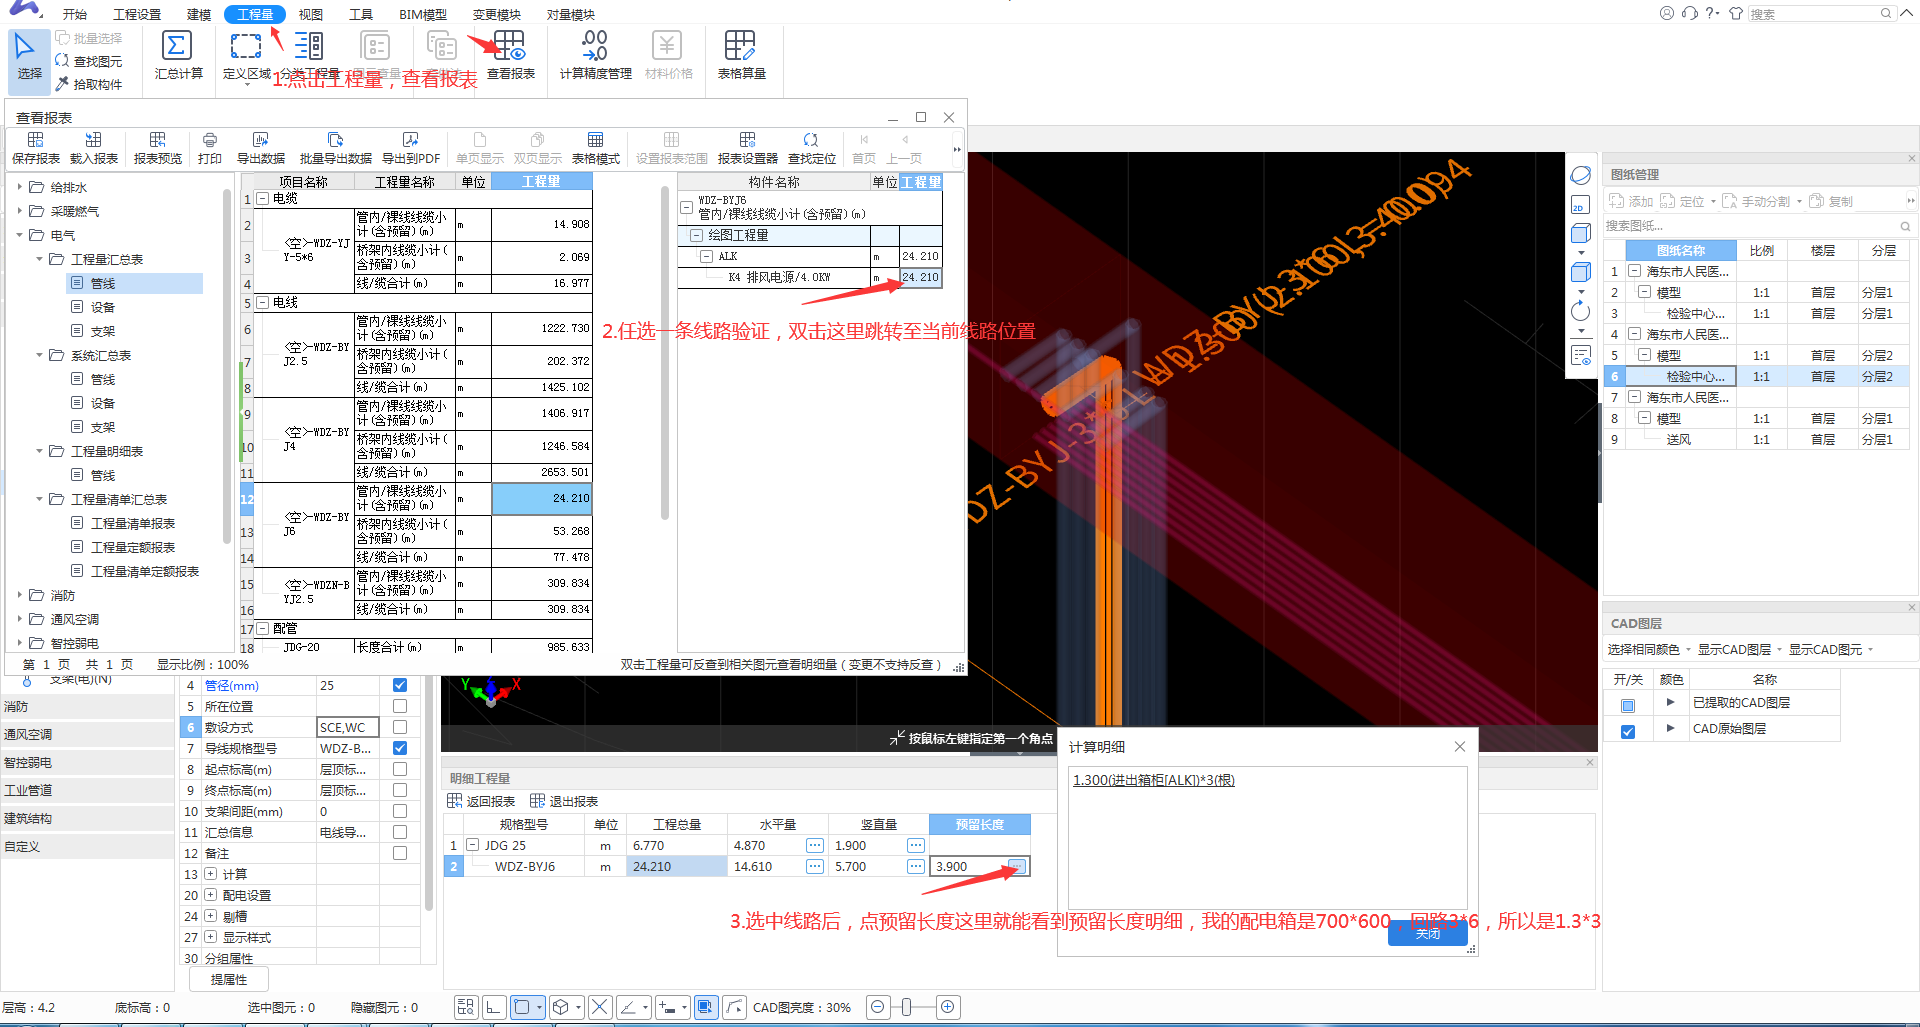
Task: Toggle checkbox for 起点标高(m) row
Action: click(x=400, y=769)
